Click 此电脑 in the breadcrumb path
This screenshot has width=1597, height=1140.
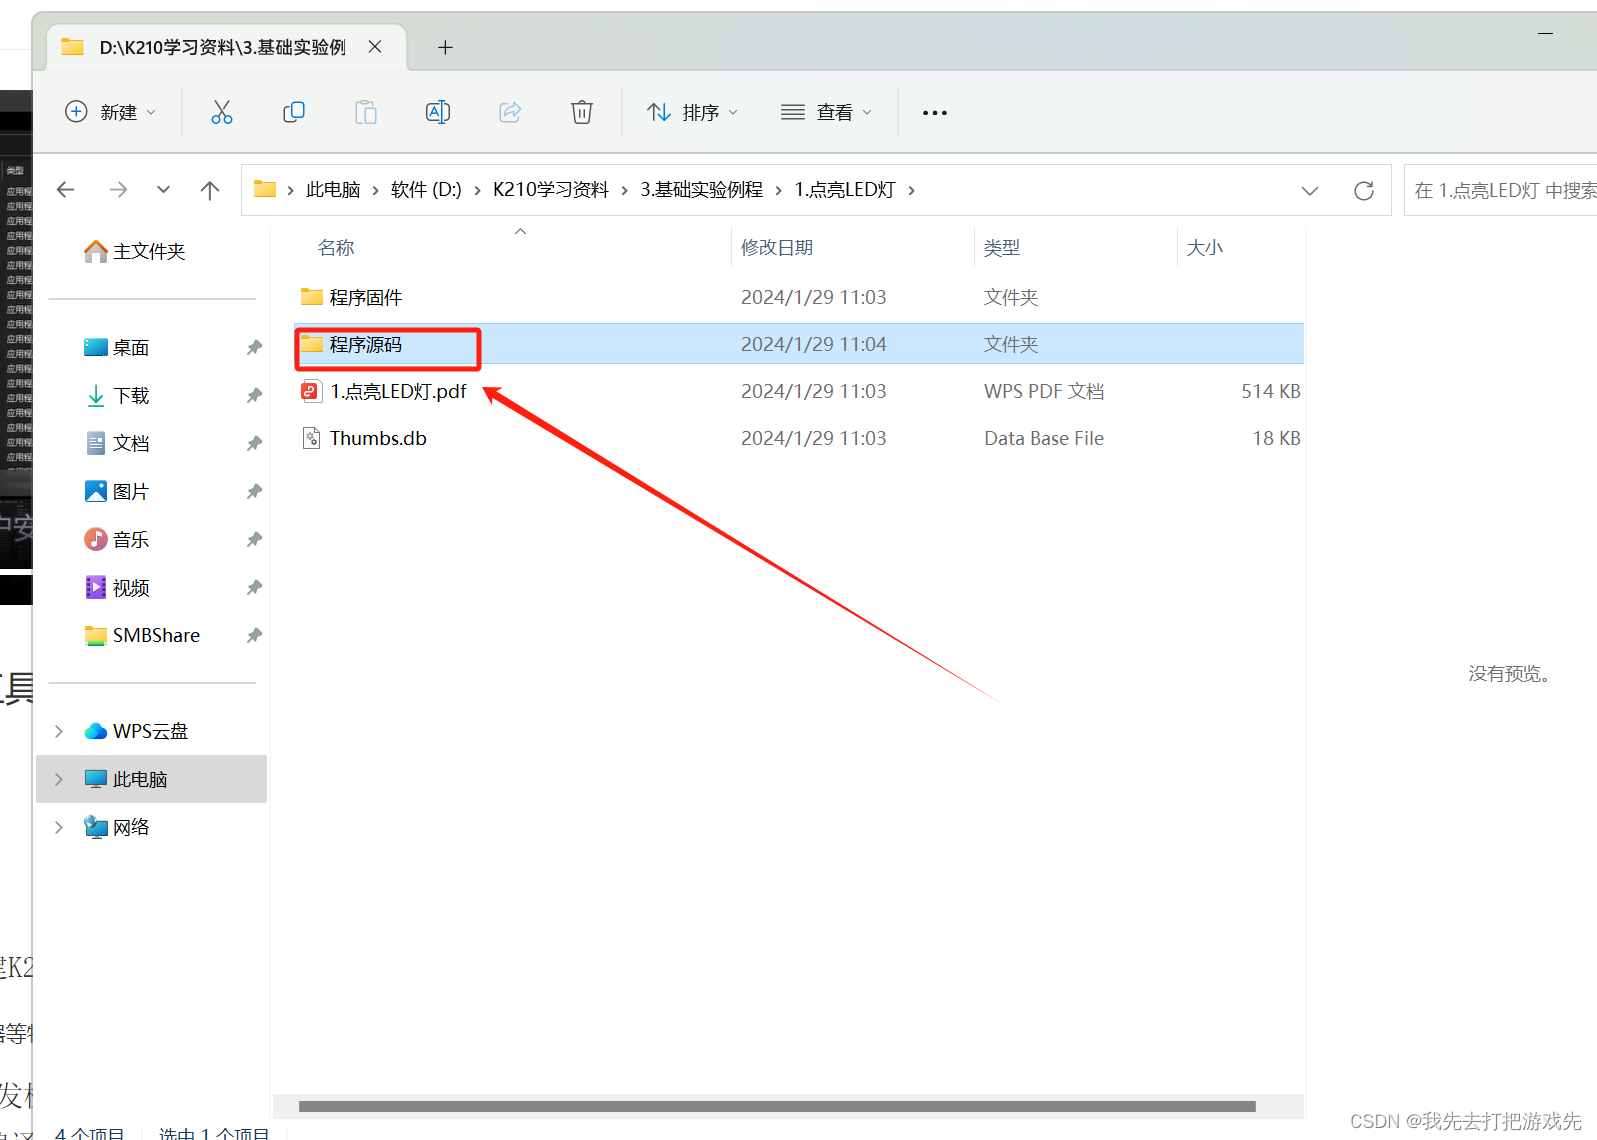(333, 190)
